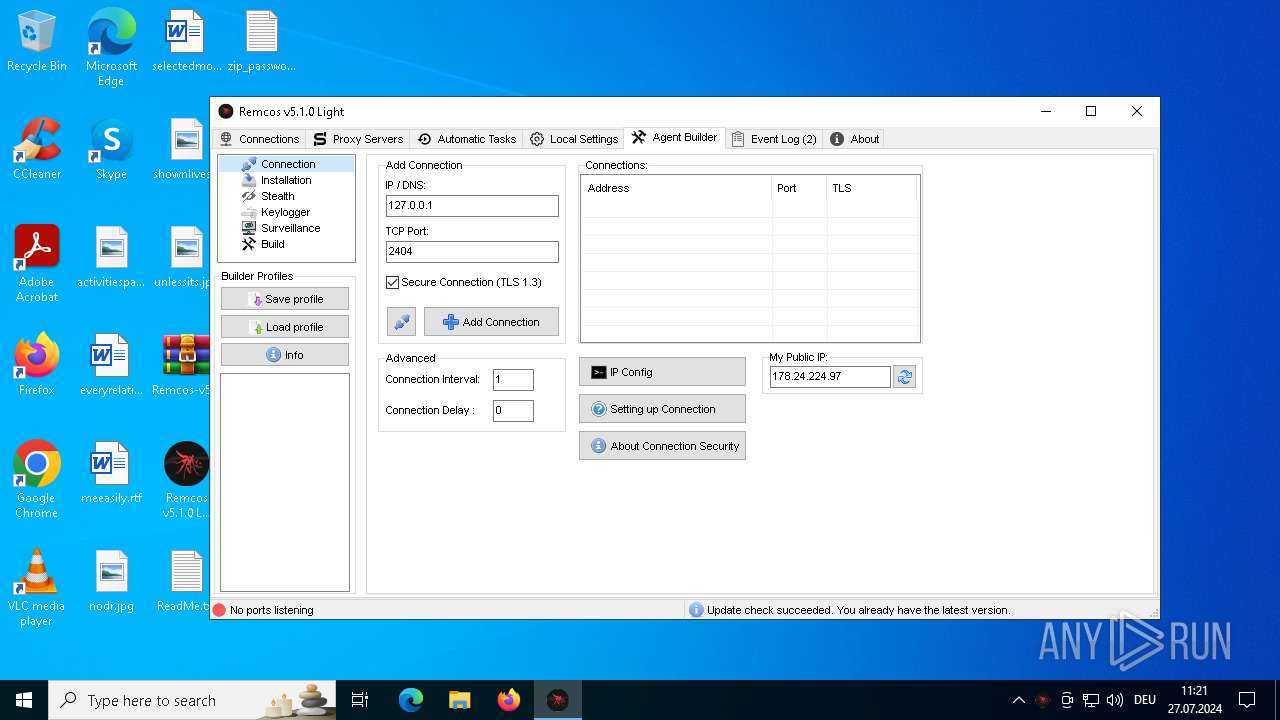Open the Automatic Tasks tab
Viewport: 1280px width, 720px height.
tap(467, 139)
